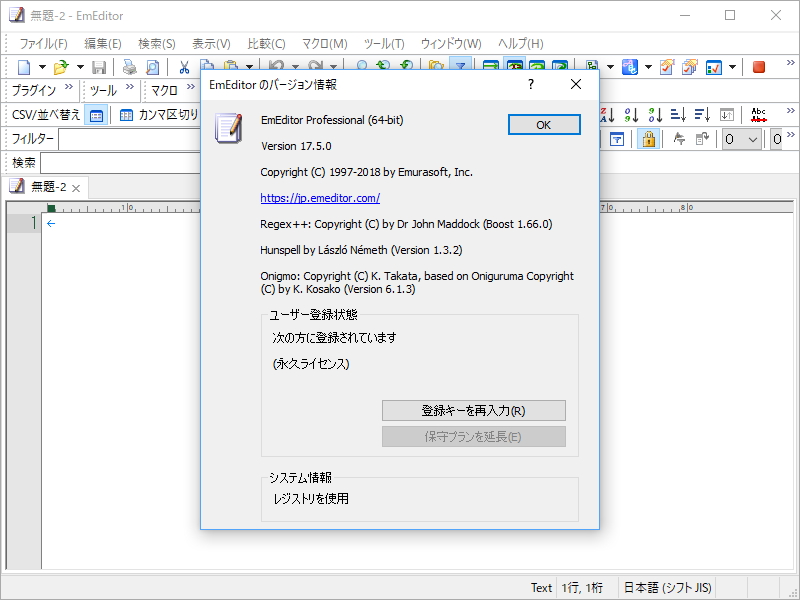
Task: Open the https://jp.emeditor.com/ link
Action: tap(320, 198)
